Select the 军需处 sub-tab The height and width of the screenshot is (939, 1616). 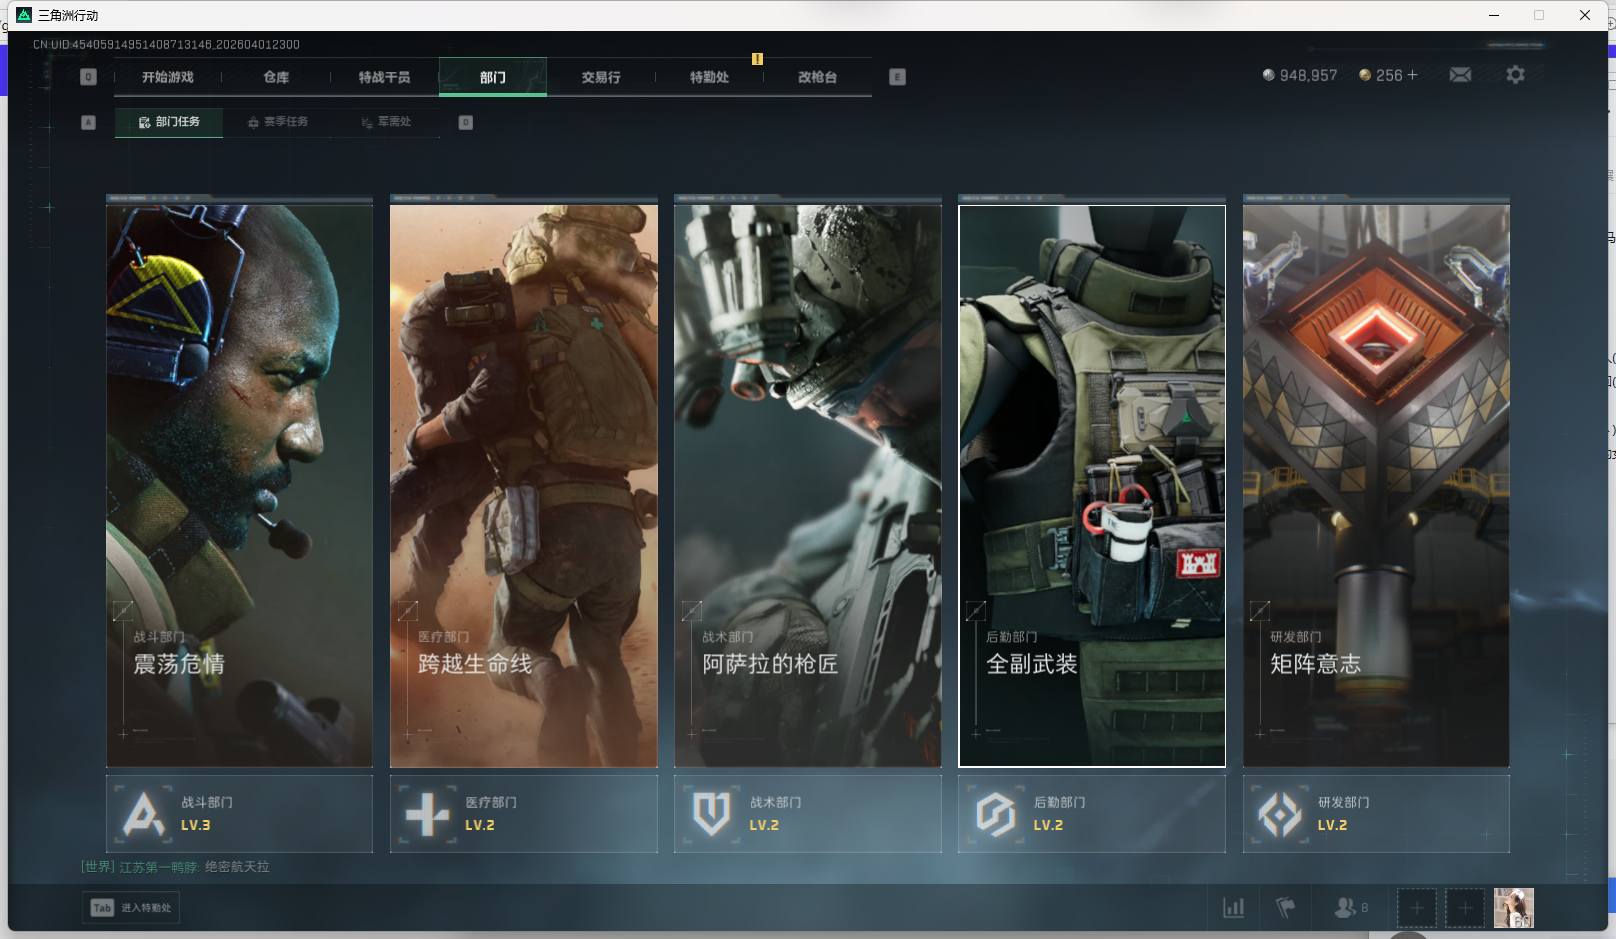[386, 122]
